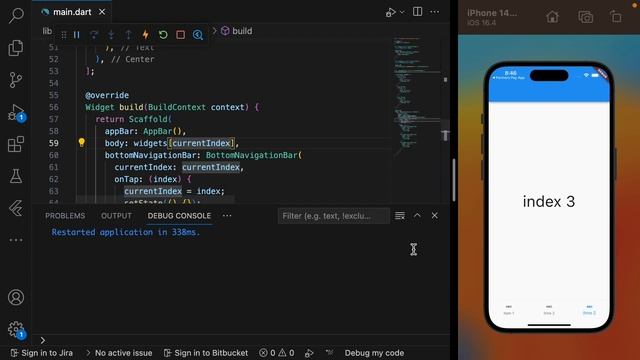
Task: Grab the debug toolbar drag handle
Action: tap(64, 35)
